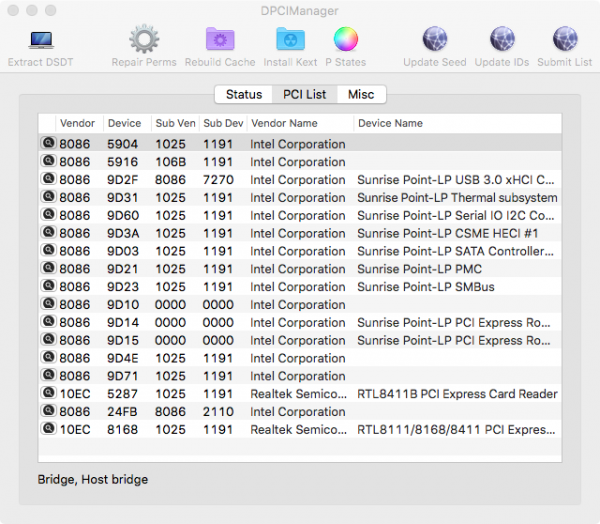600x524 pixels.
Task: Click the Update IDs globe icon
Action: (502, 40)
